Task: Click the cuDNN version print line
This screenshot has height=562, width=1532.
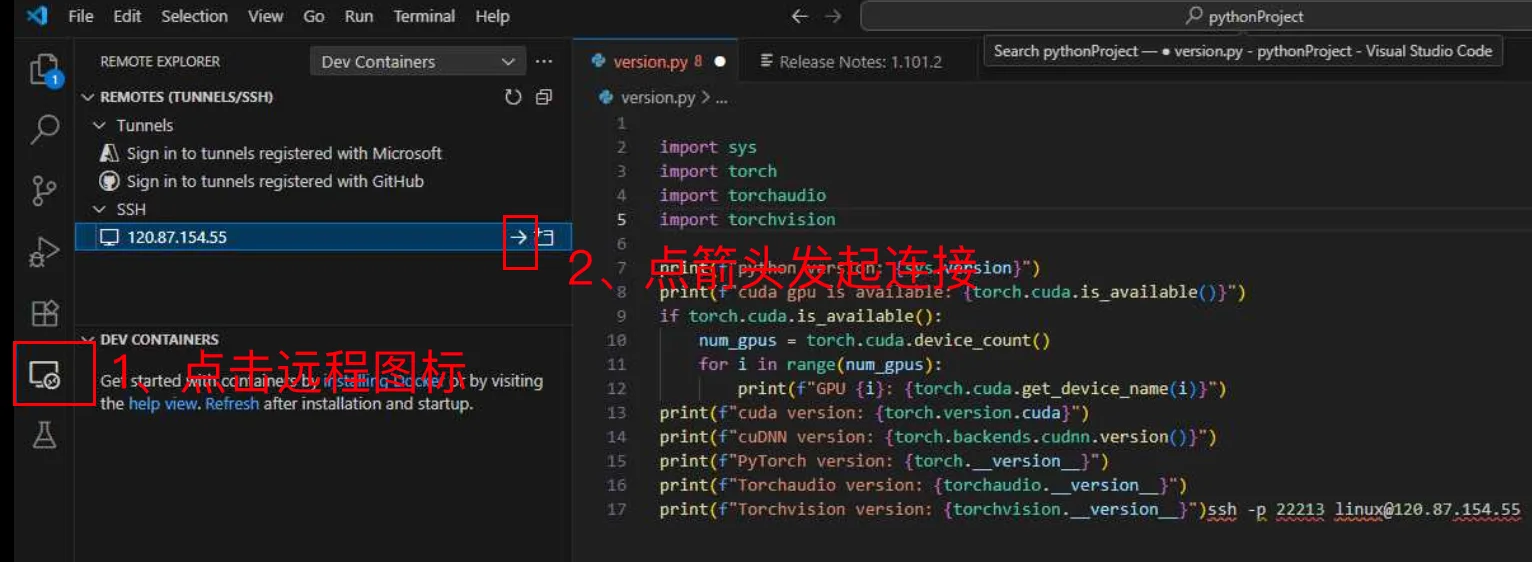Action: [x=938, y=437]
